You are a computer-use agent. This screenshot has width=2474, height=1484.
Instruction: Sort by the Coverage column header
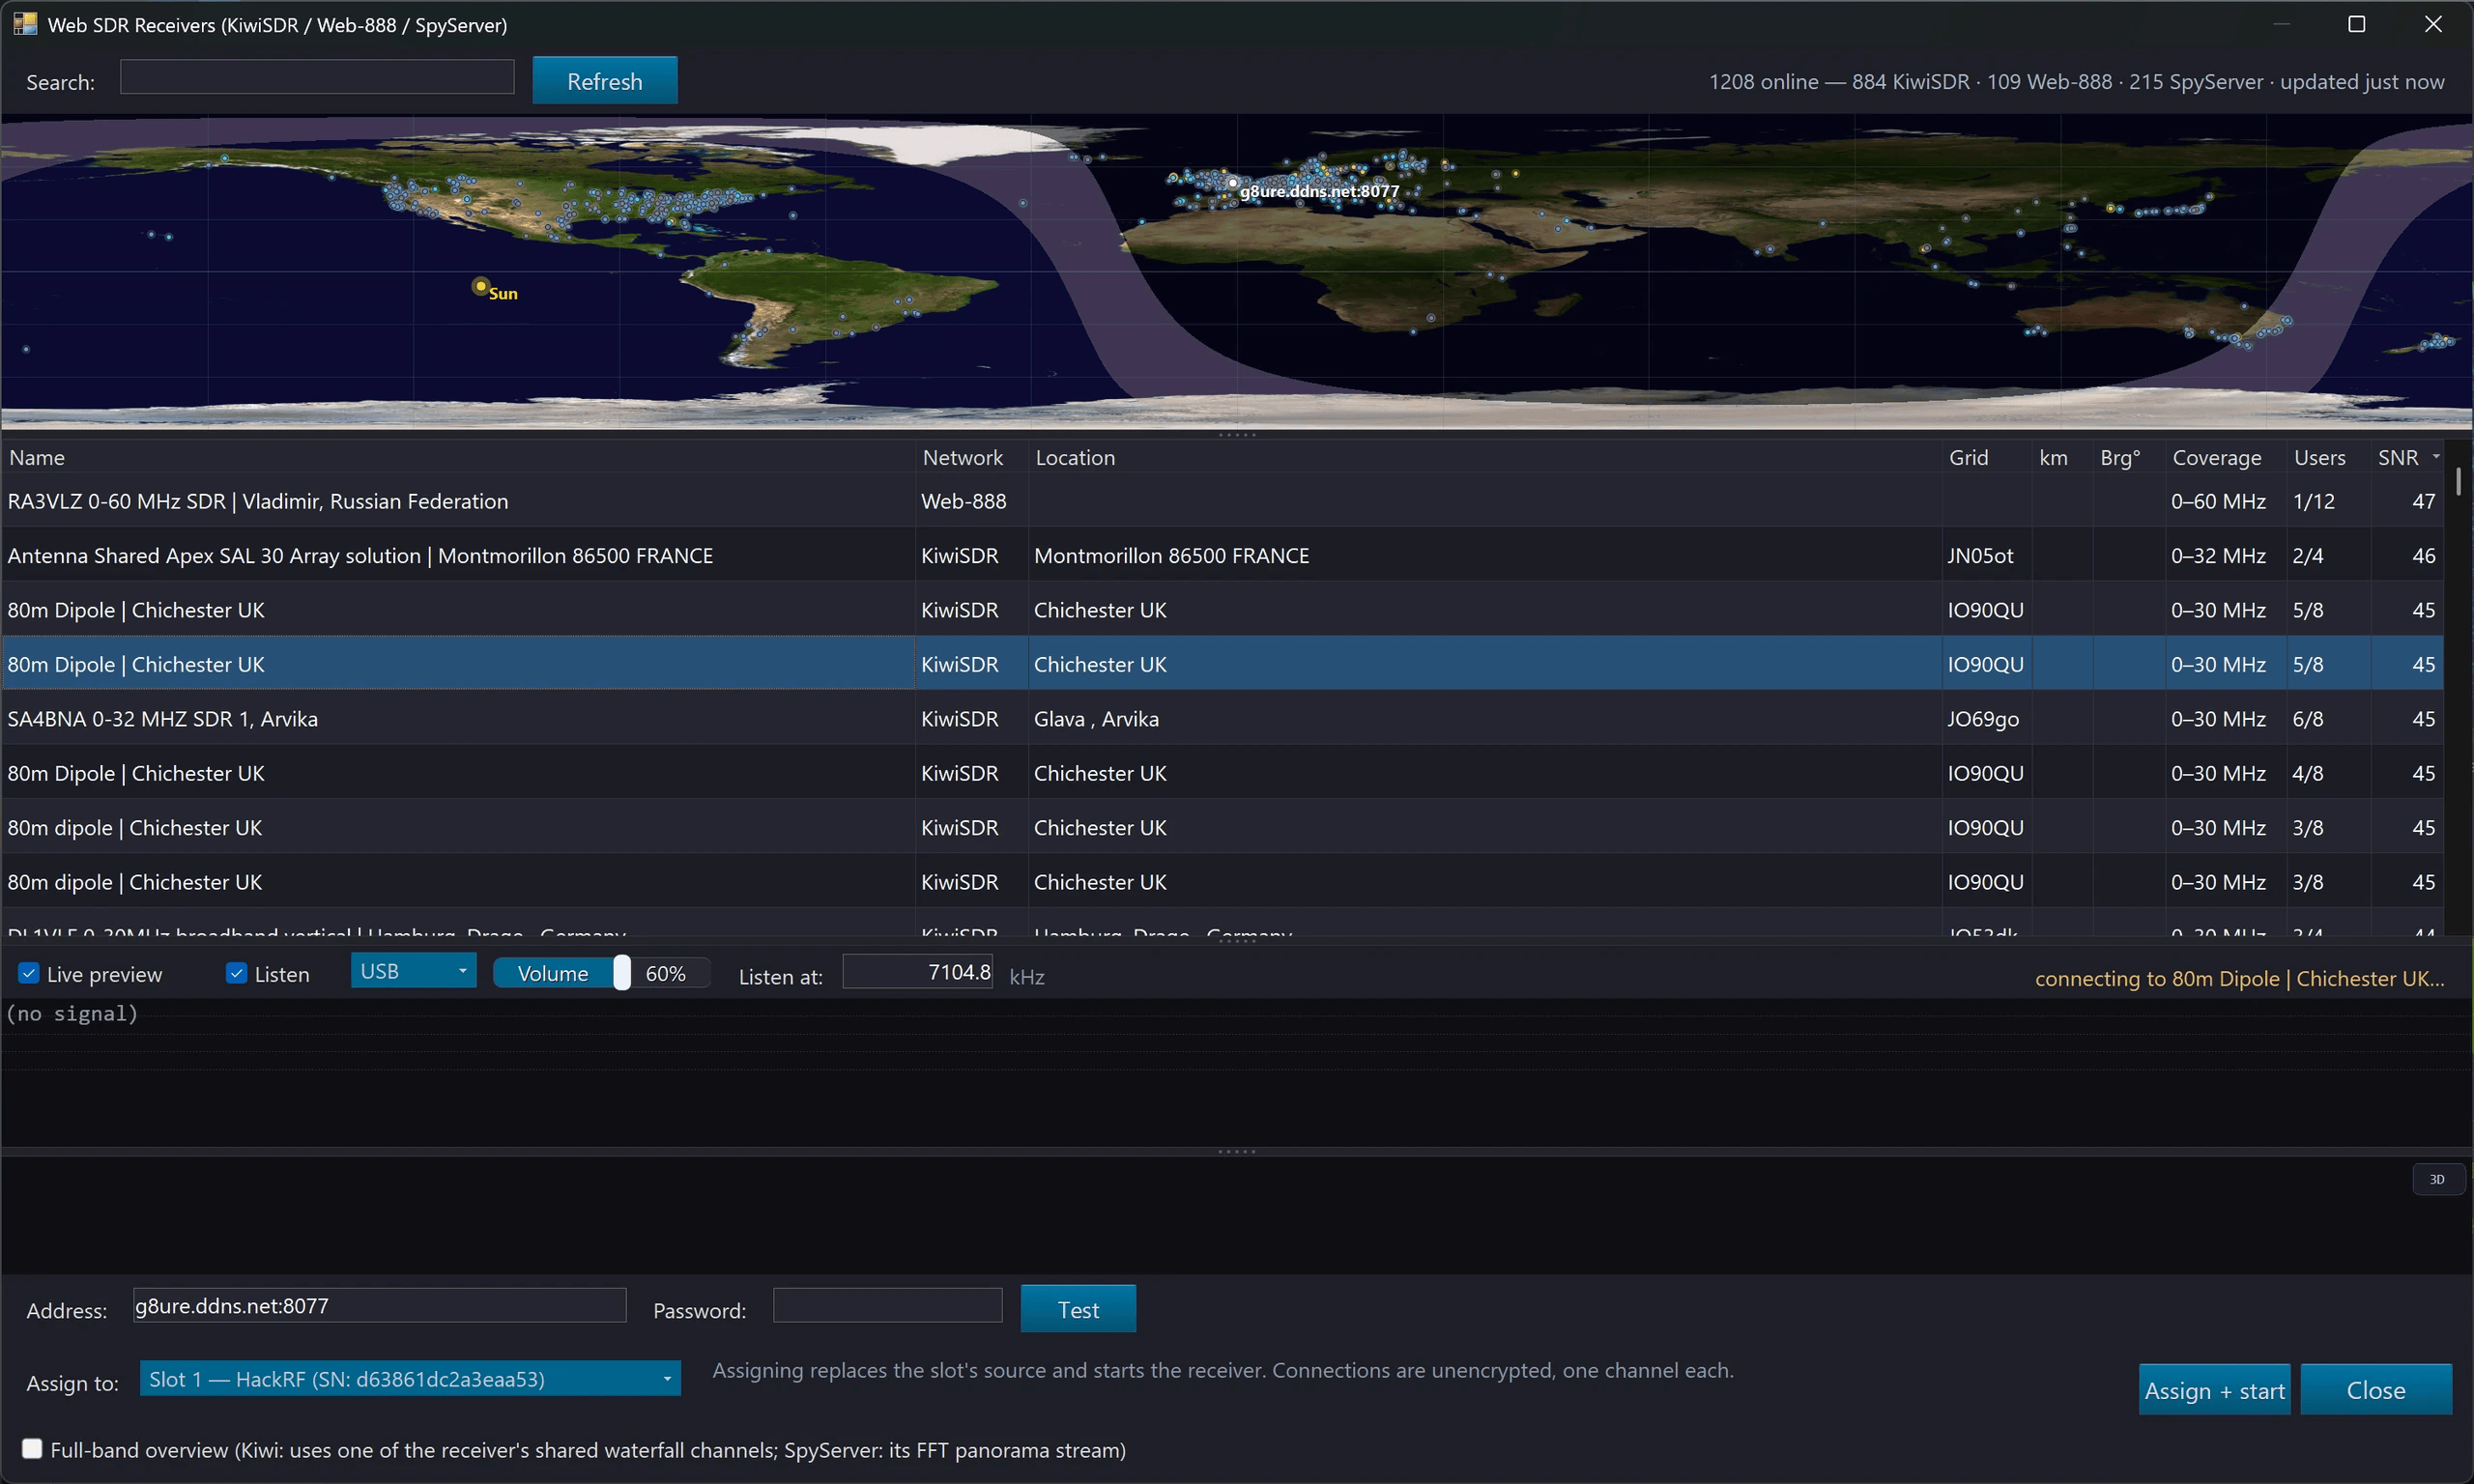(x=2225, y=457)
